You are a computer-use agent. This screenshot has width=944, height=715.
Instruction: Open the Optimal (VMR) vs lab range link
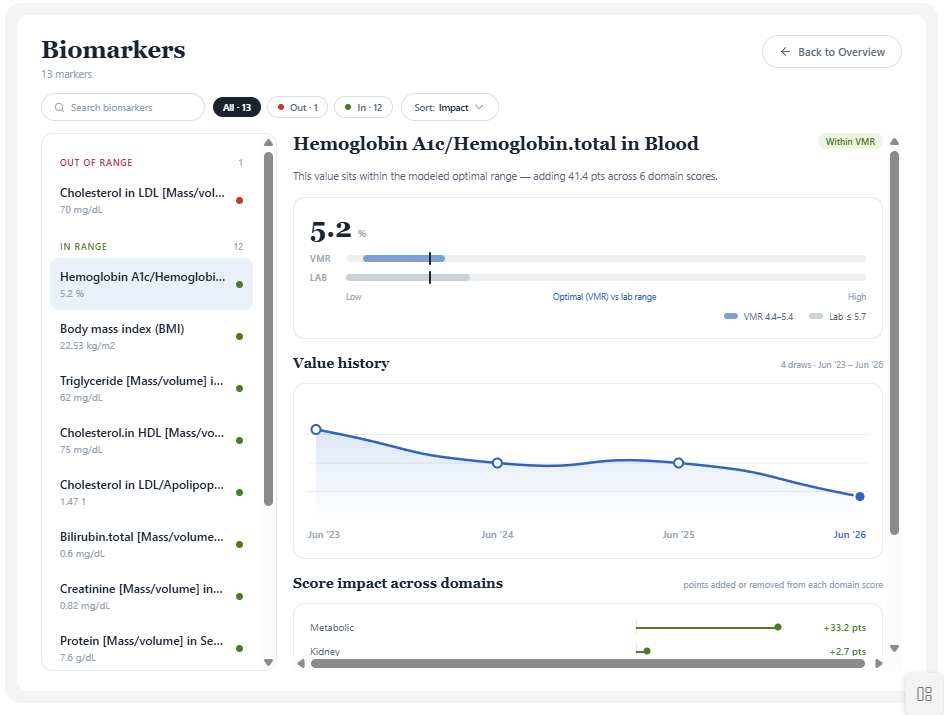[x=604, y=297]
